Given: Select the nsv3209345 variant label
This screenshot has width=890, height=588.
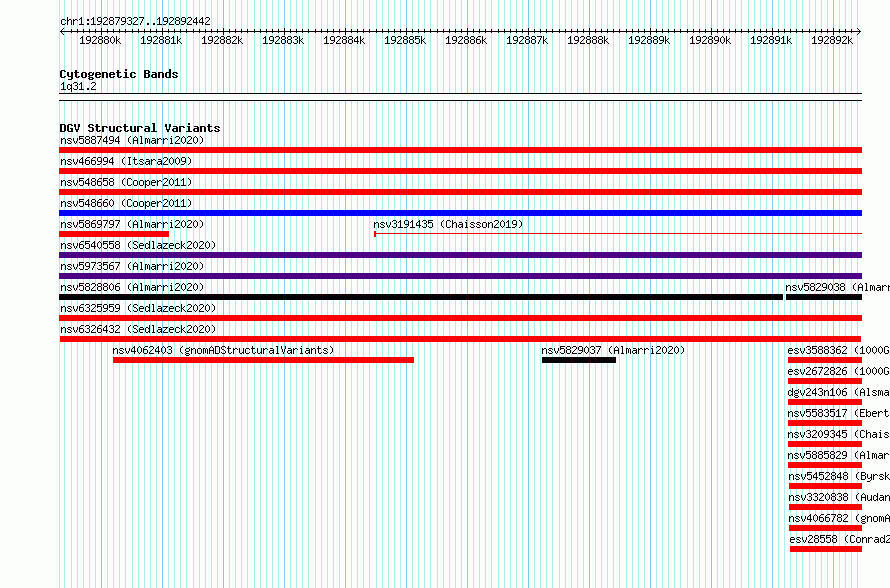Looking at the screenshot, I should [839, 434].
